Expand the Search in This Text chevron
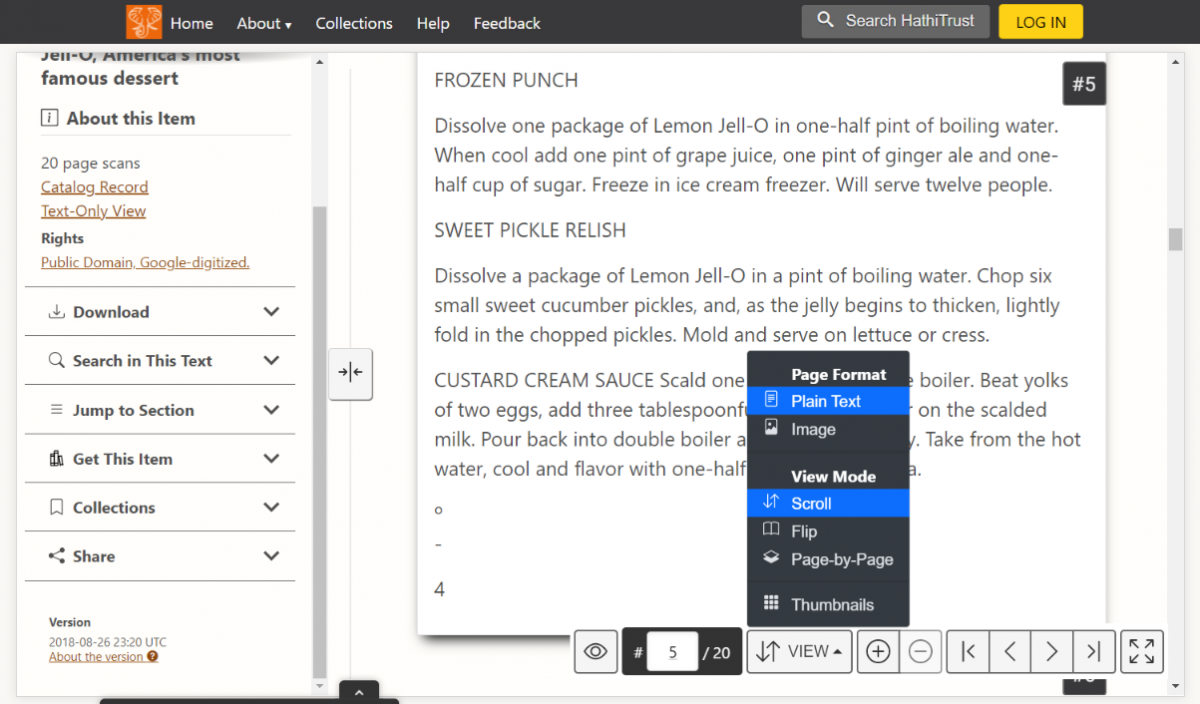1200x704 pixels. click(x=271, y=361)
